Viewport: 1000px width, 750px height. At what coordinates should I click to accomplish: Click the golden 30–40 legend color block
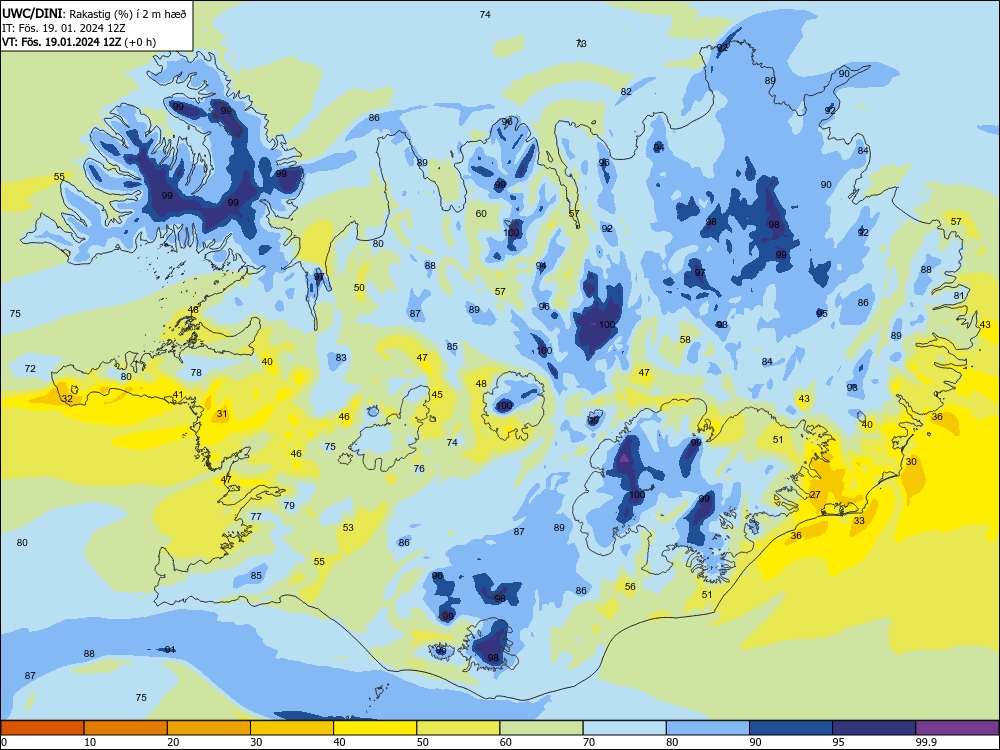coord(292,728)
